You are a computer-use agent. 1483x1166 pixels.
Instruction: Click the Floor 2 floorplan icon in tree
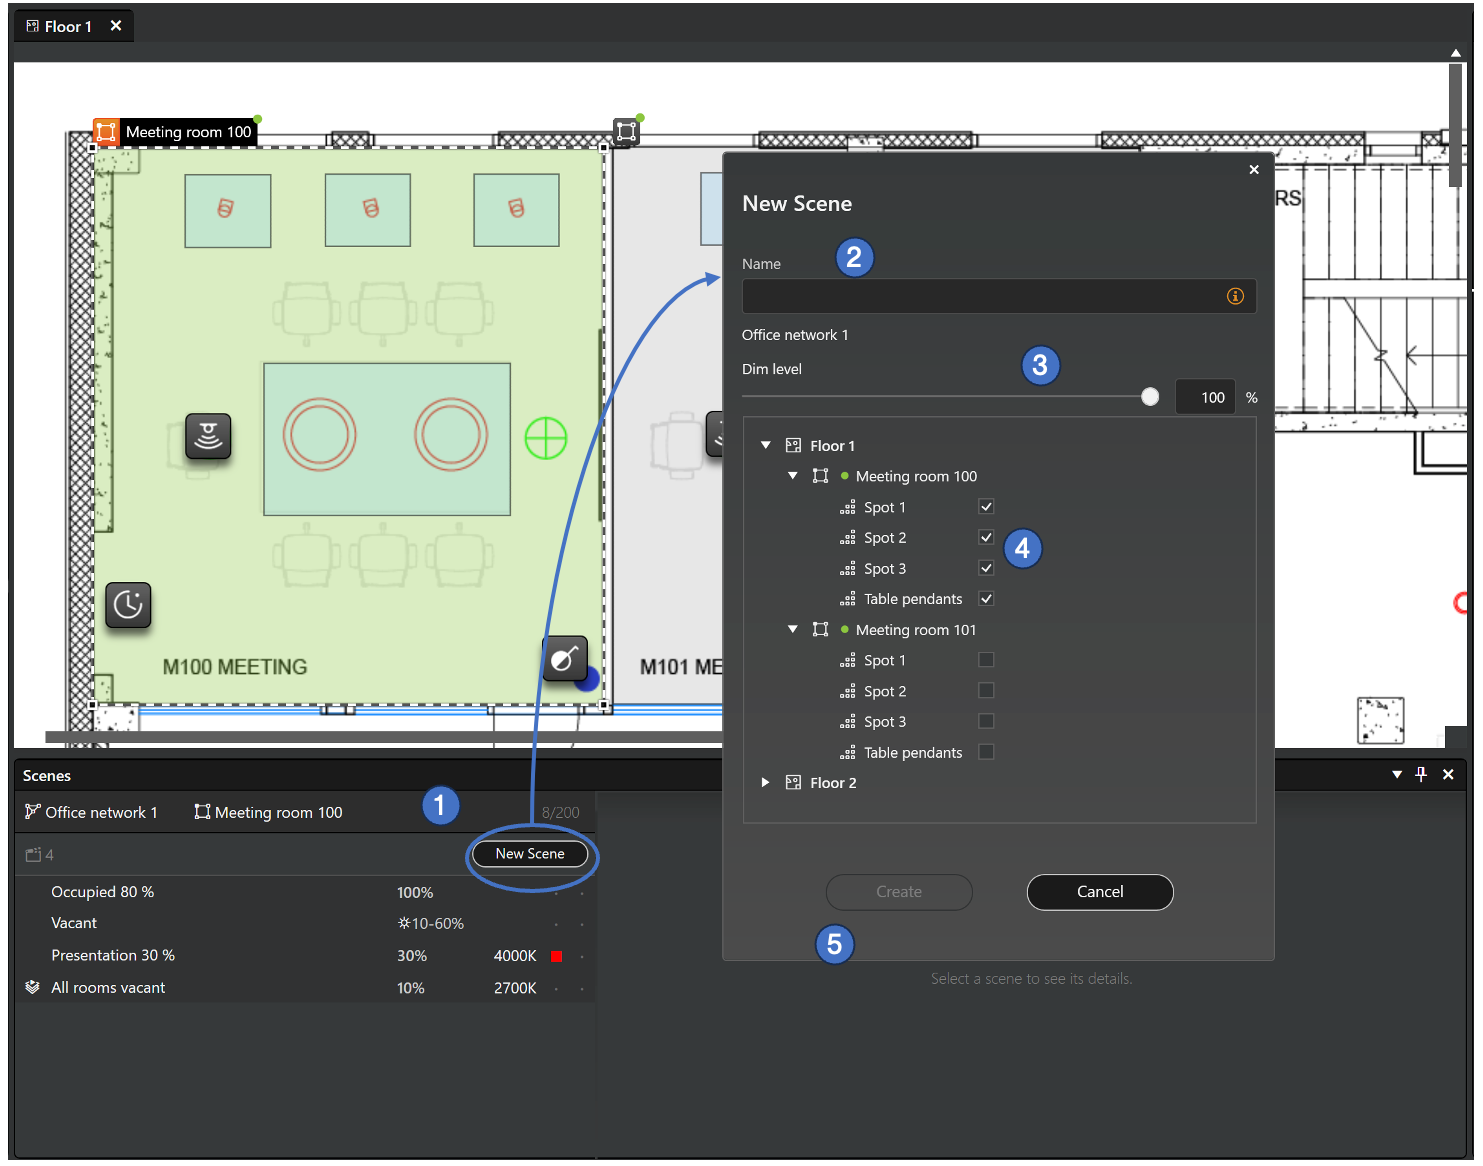pyautogui.click(x=793, y=782)
